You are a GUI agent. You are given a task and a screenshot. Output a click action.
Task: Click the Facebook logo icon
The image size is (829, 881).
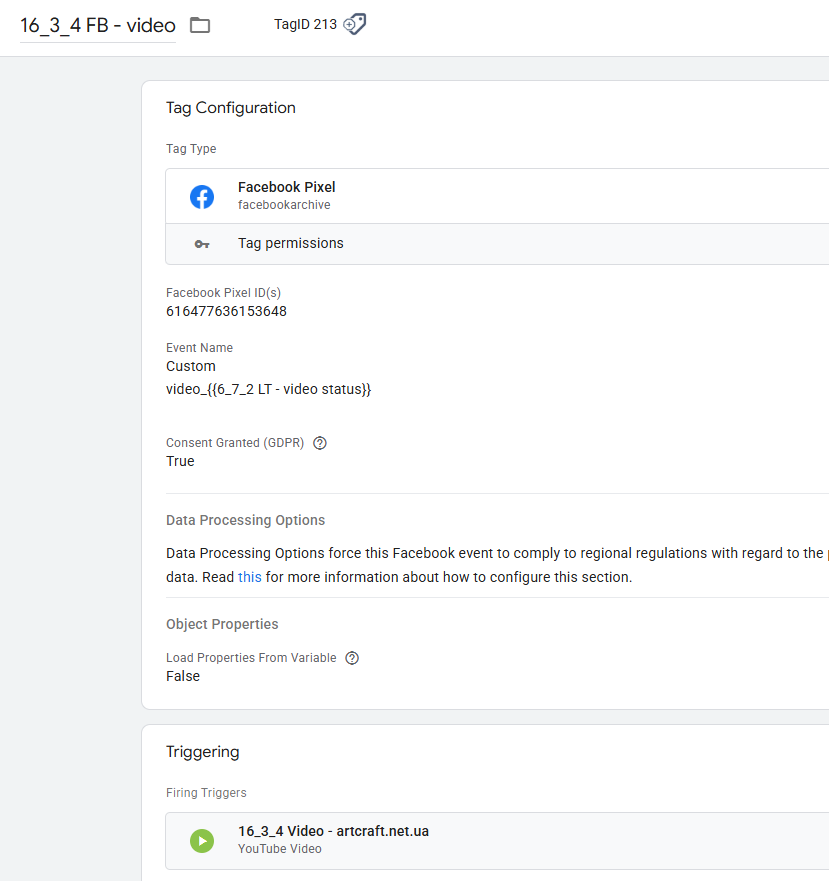pyautogui.click(x=202, y=197)
